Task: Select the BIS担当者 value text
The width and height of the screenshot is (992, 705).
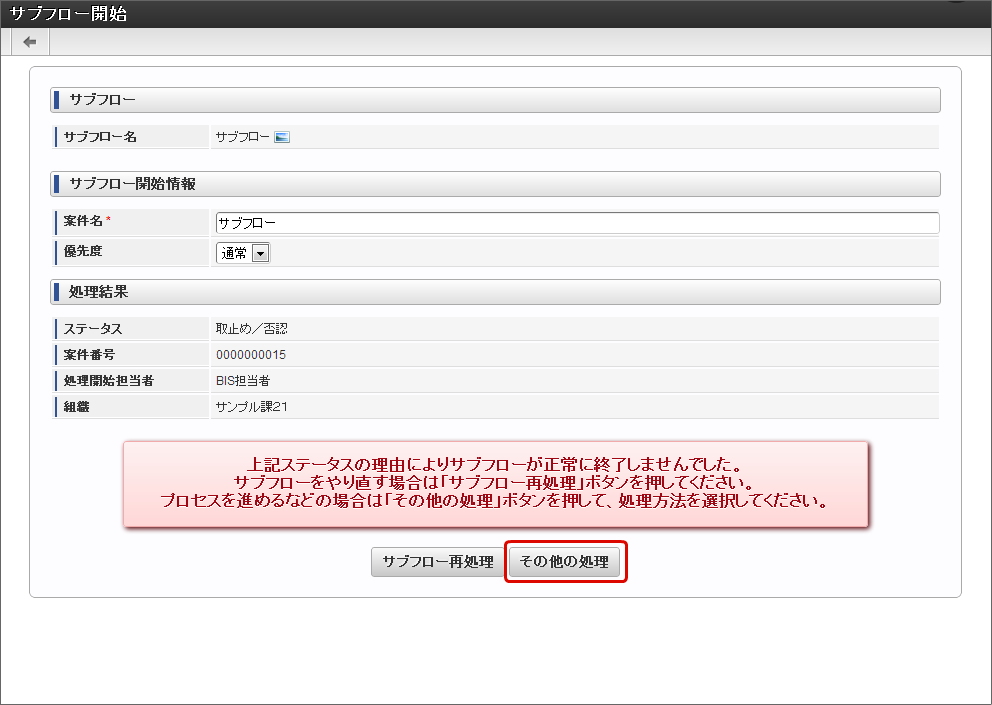Action: click(x=243, y=380)
